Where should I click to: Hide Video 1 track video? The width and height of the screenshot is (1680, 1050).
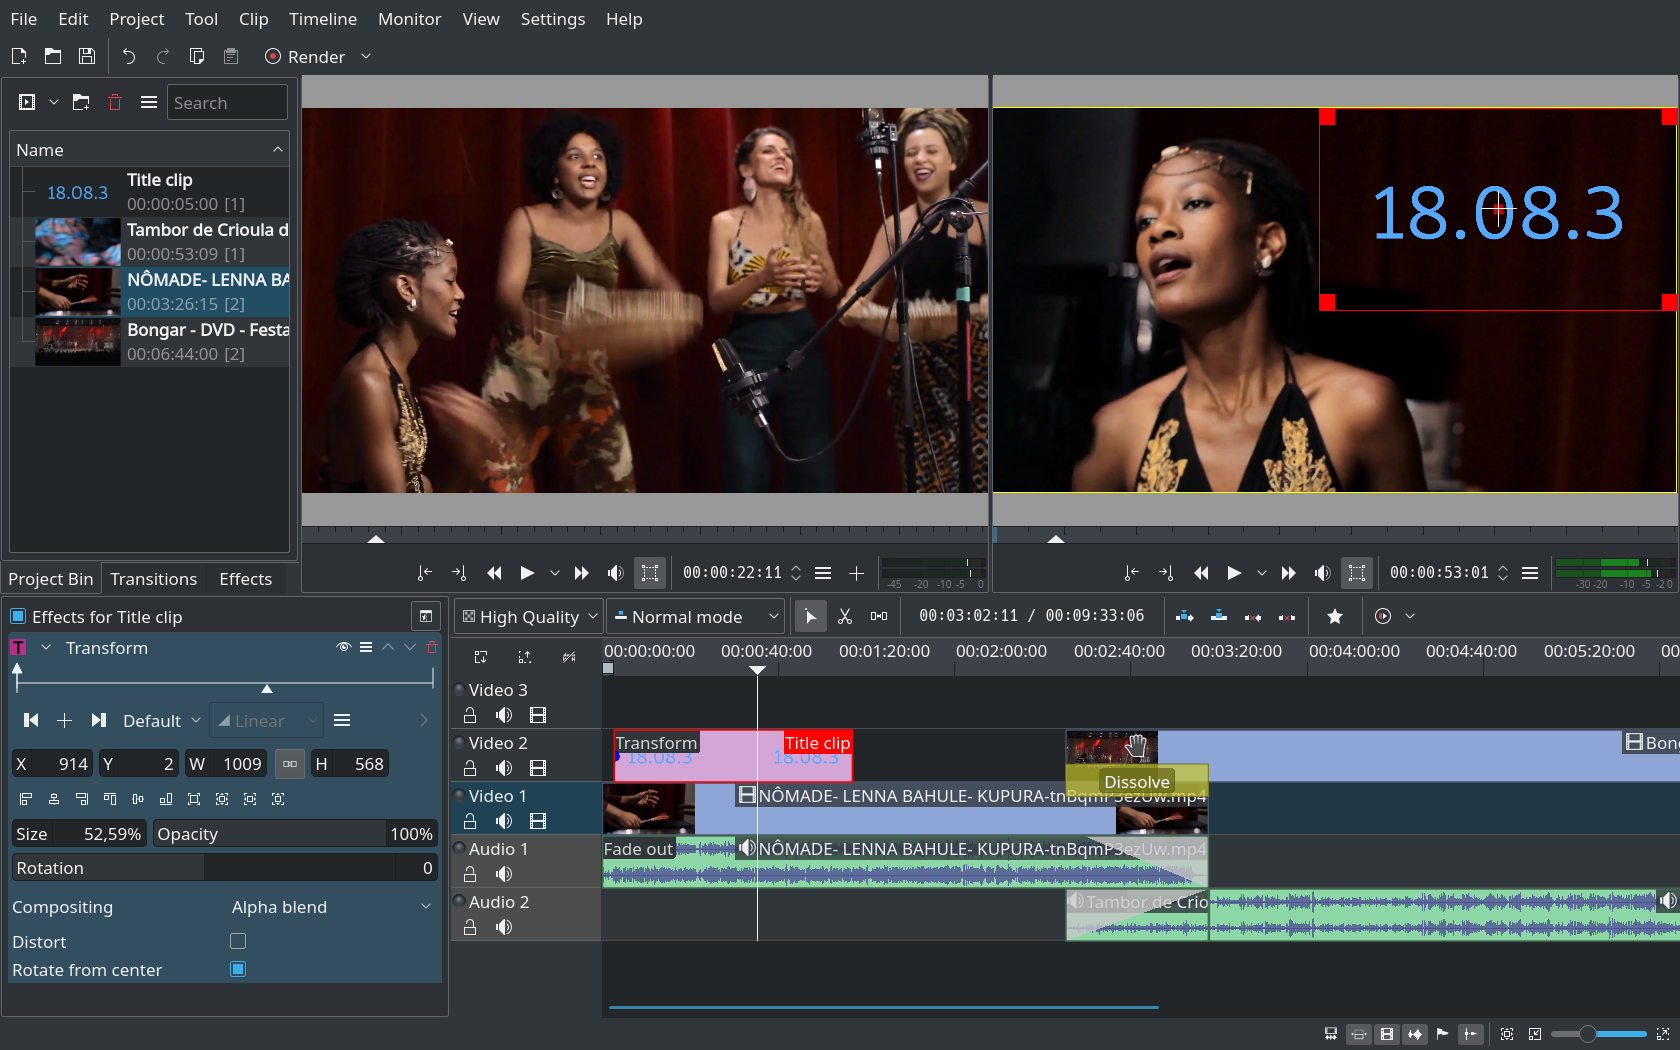537,821
